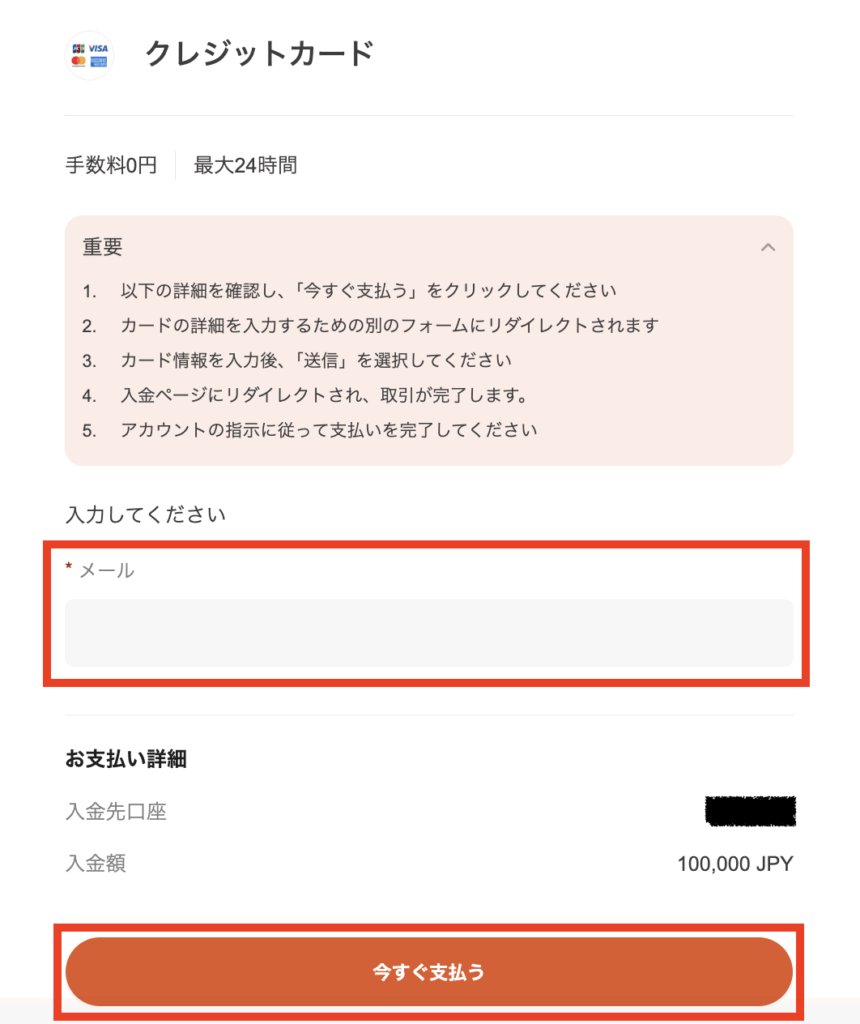Click instruction step 3 about 送信
This screenshot has height=1024, width=860.
(x=297, y=360)
